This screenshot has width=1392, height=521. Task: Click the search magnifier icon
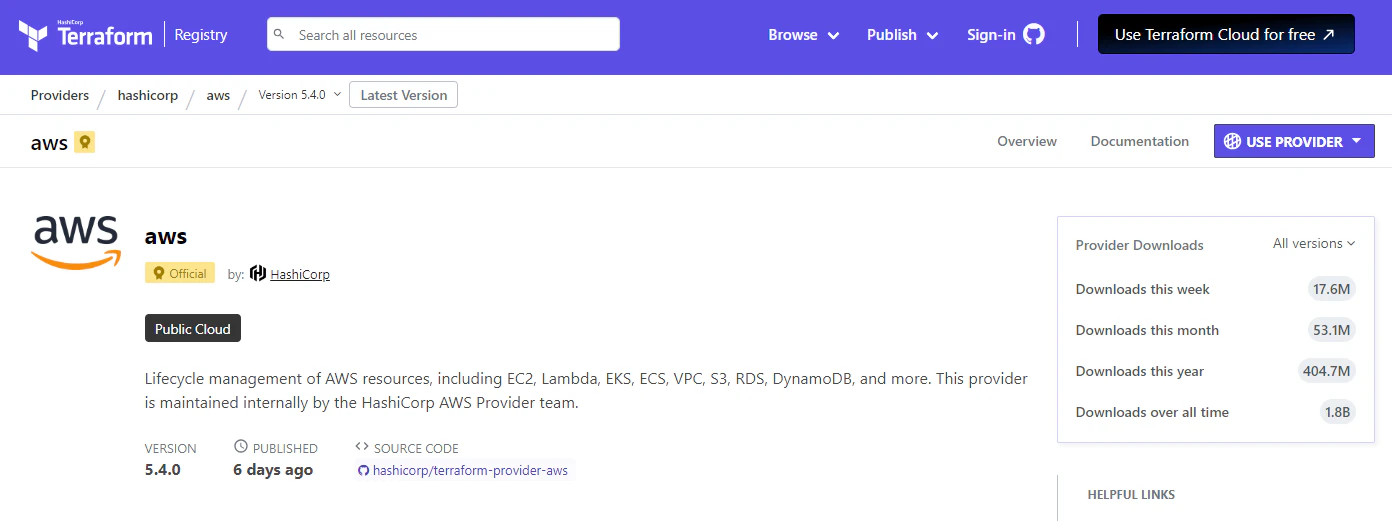279,34
